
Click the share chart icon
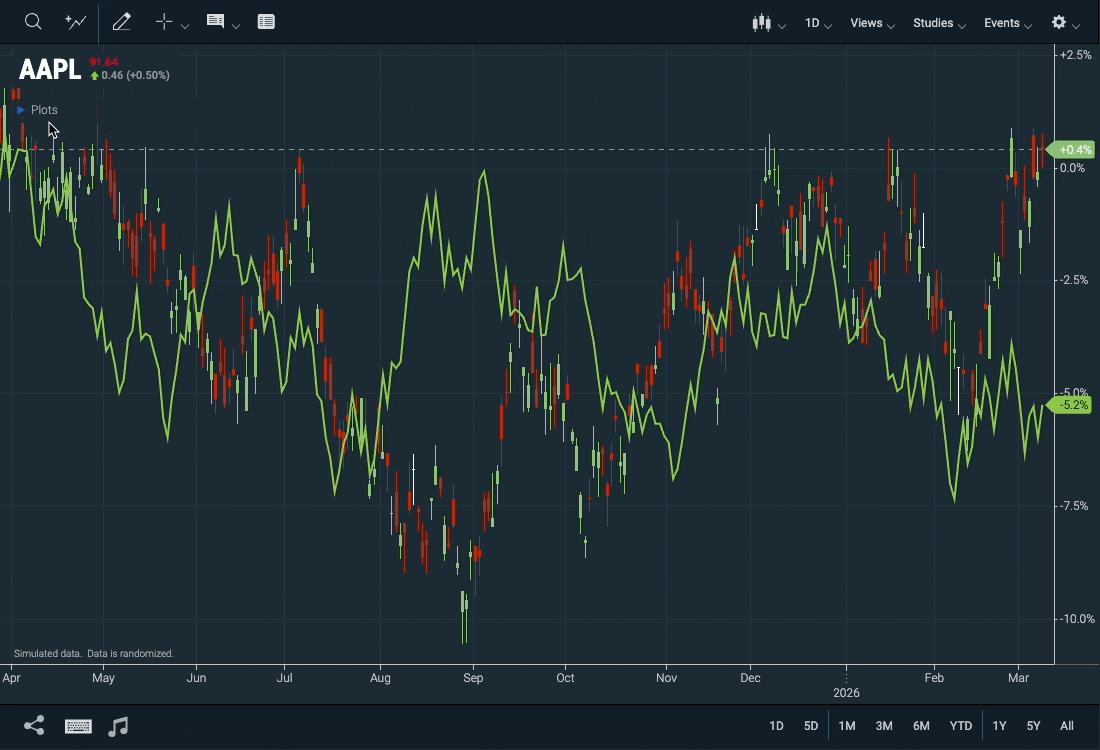coord(34,726)
